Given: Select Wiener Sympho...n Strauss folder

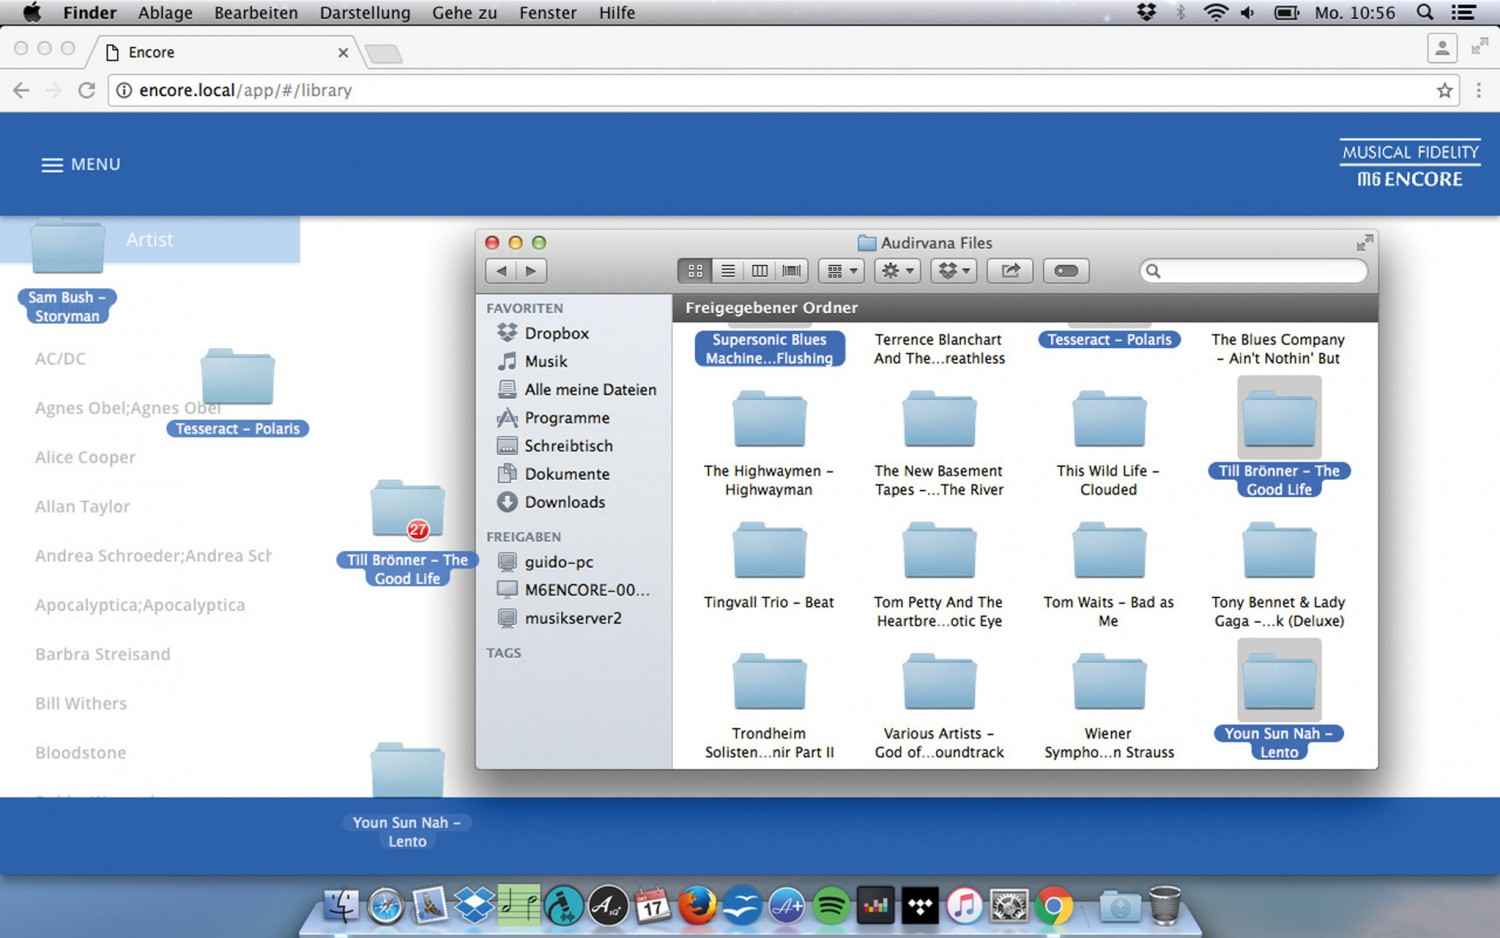Looking at the screenshot, I should click(1109, 706).
